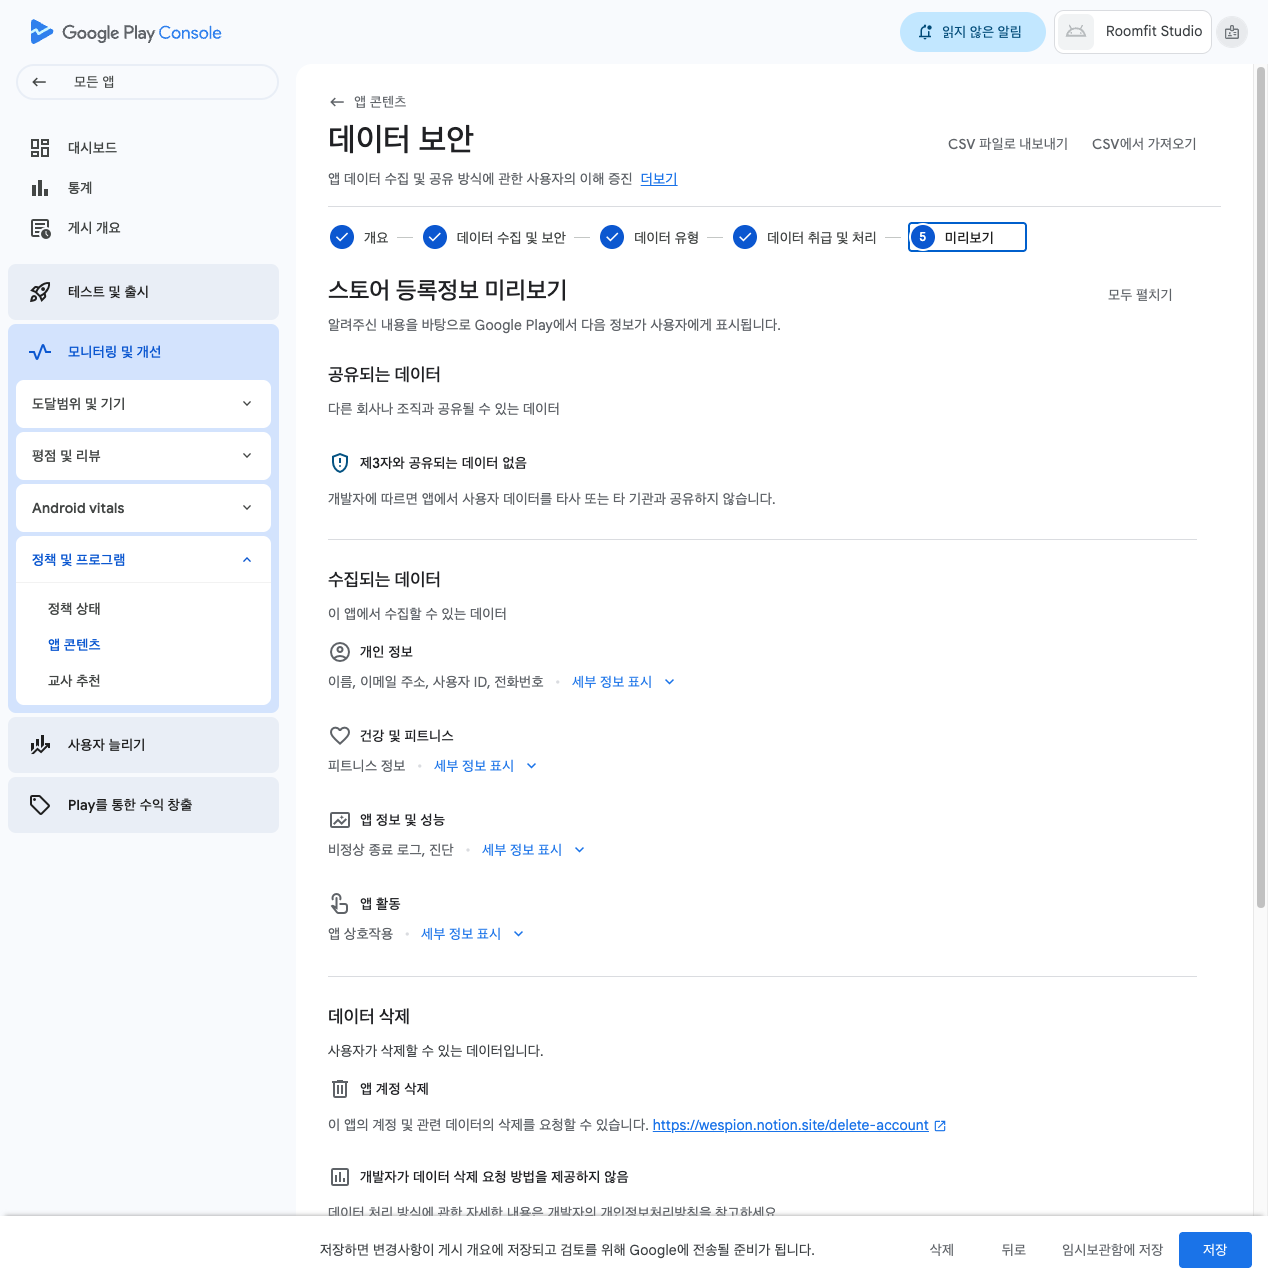The width and height of the screenshot is (1268, 1284).
Task: Open the 대시보드 dashboard icon
Action: coord(40,148)
